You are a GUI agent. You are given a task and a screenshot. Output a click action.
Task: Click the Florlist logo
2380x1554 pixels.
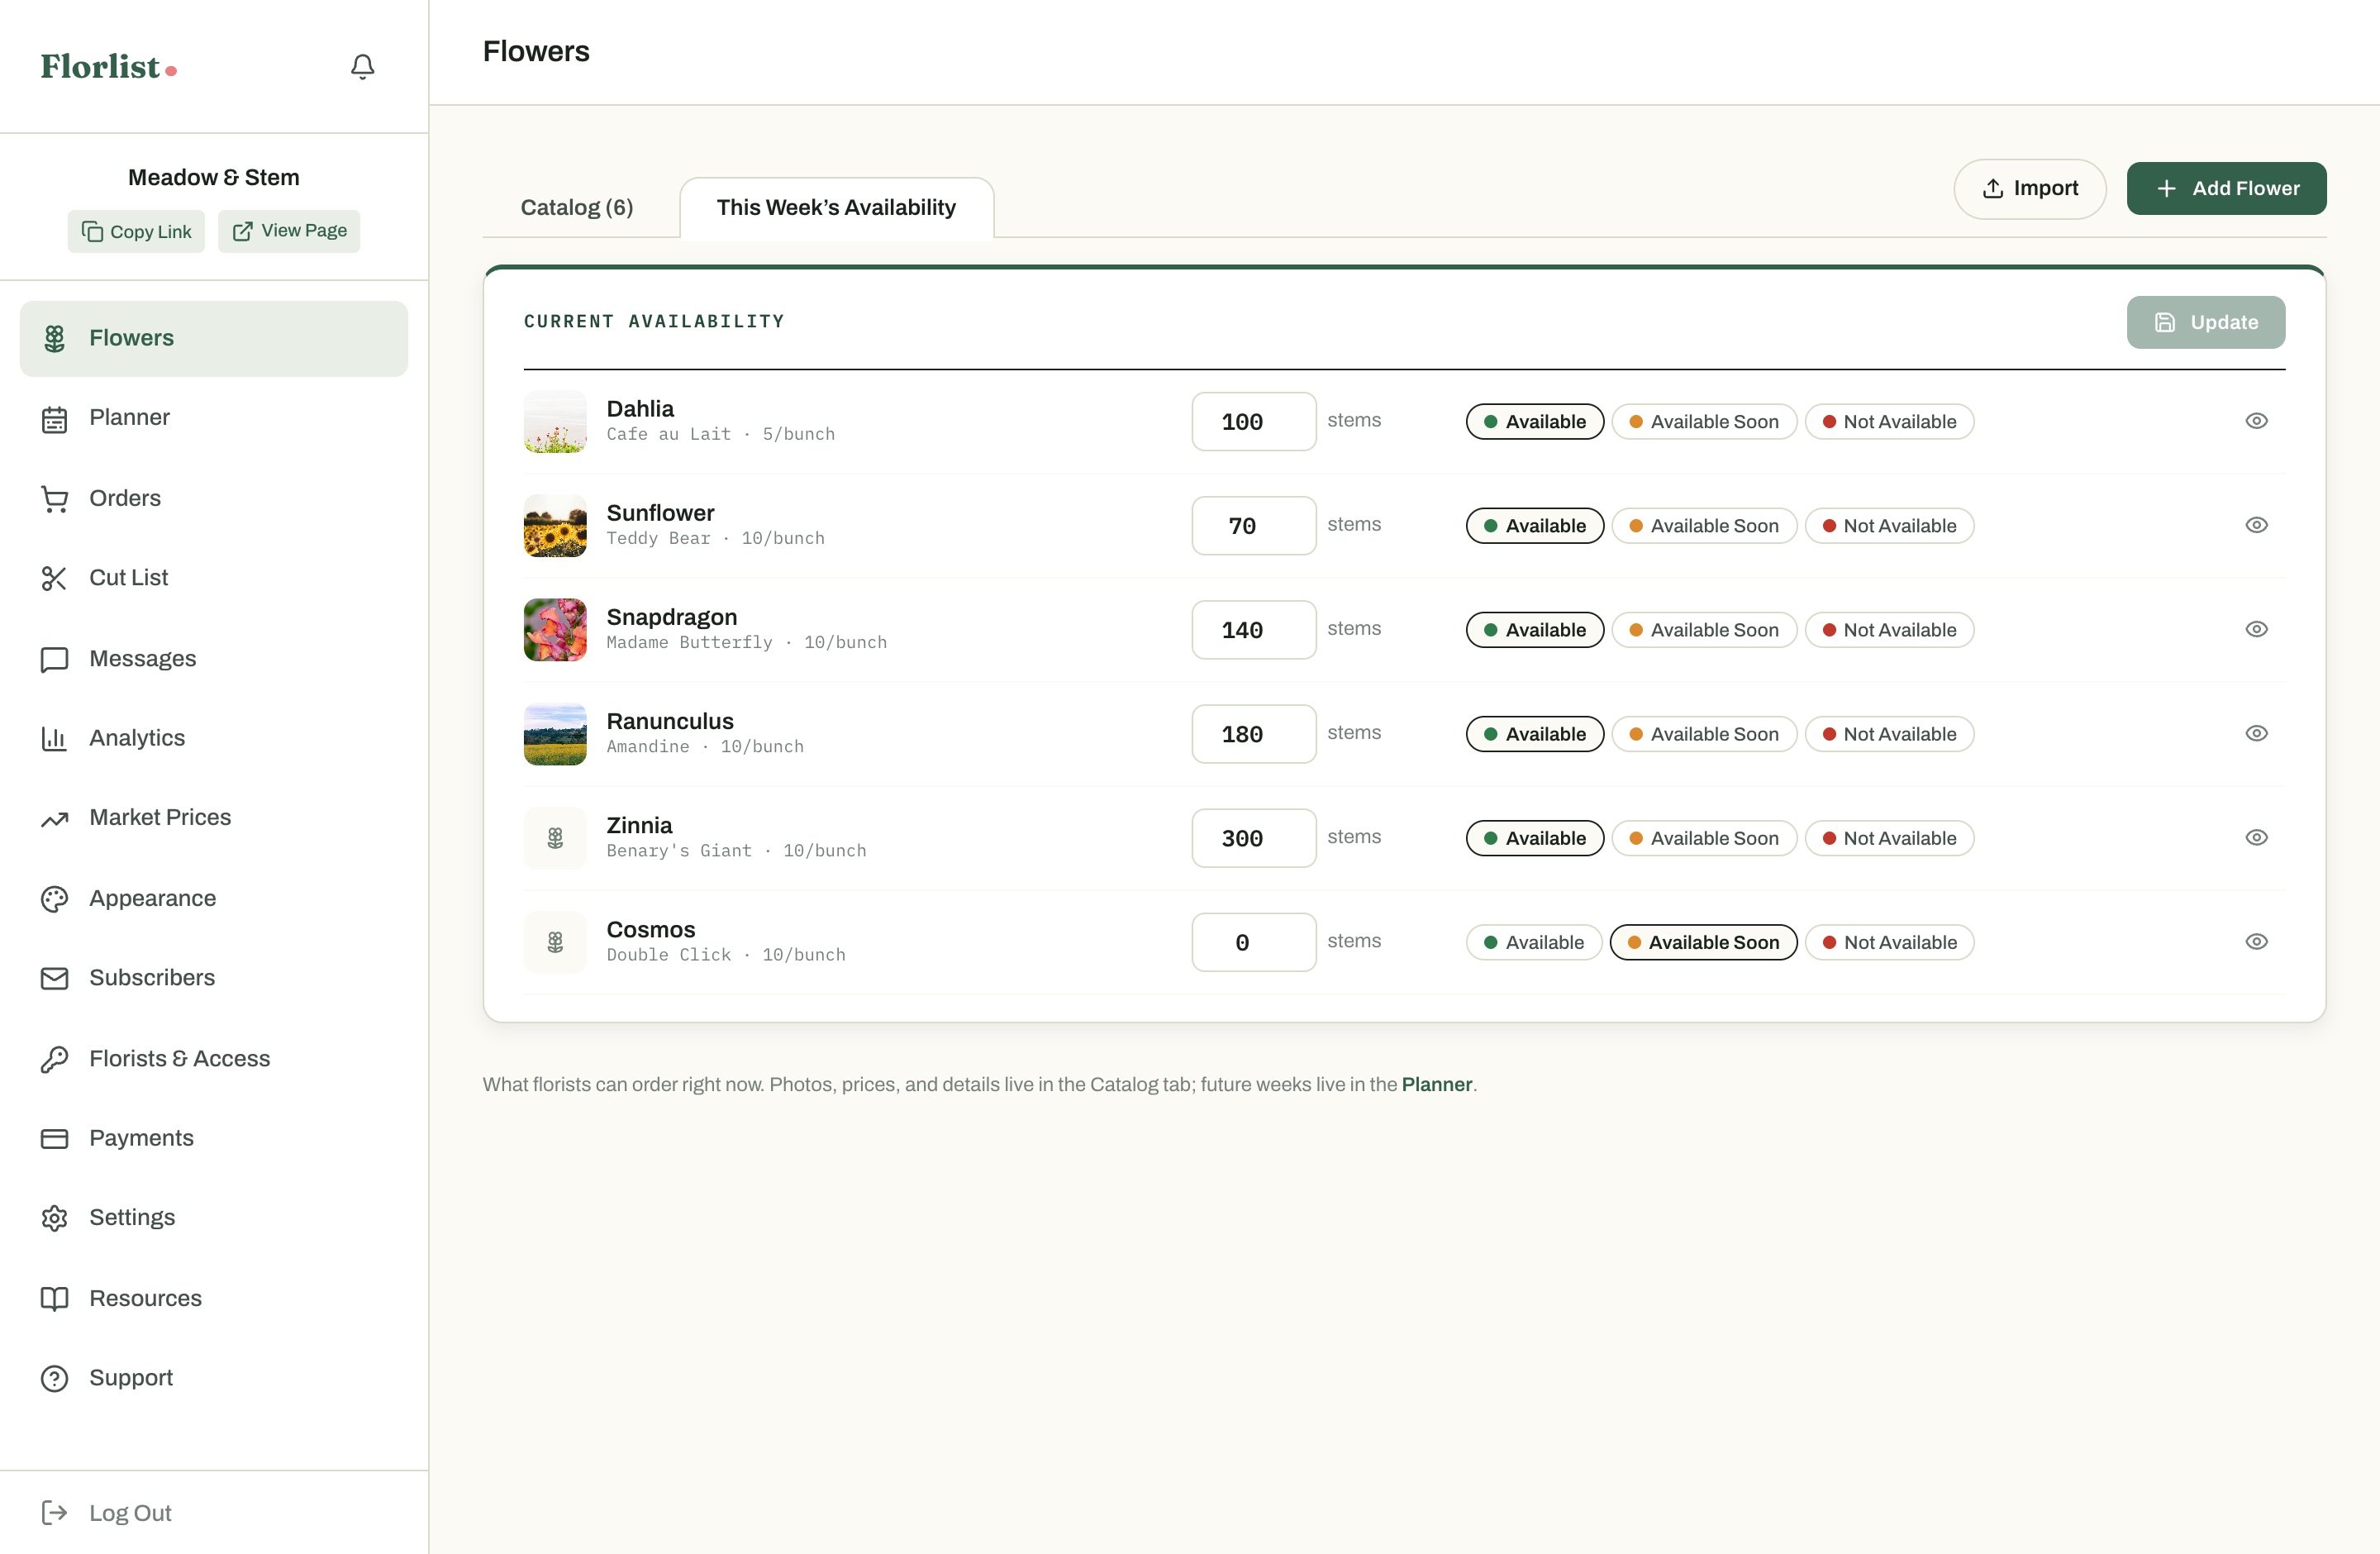point(108,66)
